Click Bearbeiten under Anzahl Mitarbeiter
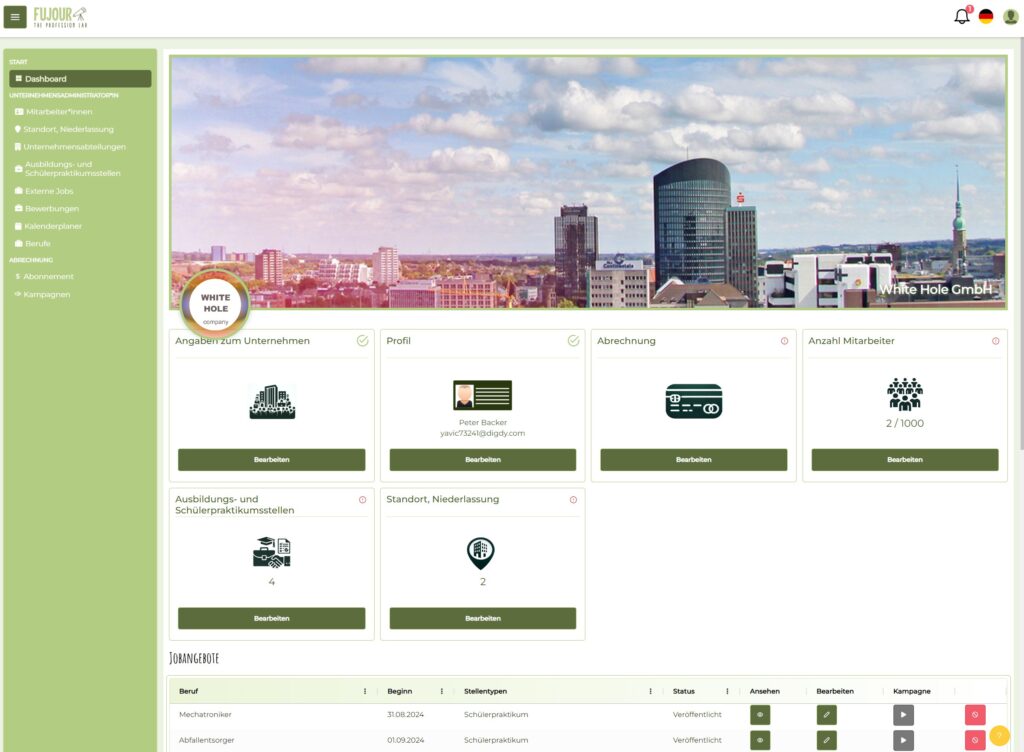The height and width of the screenshot is (752, 1024). click(904, 460)
